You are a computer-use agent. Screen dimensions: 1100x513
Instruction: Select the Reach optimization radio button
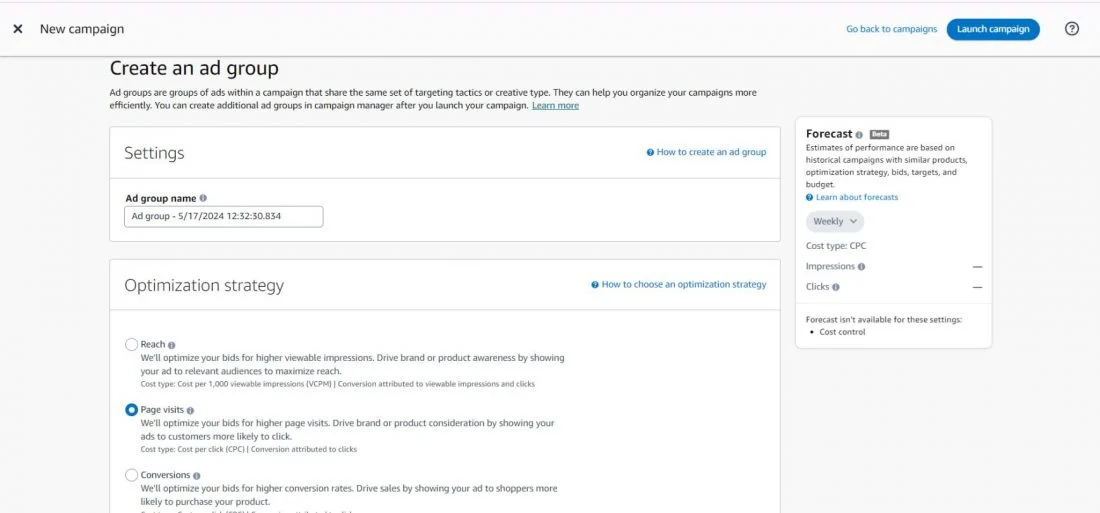pyautogui.click(x=131, y=344)
